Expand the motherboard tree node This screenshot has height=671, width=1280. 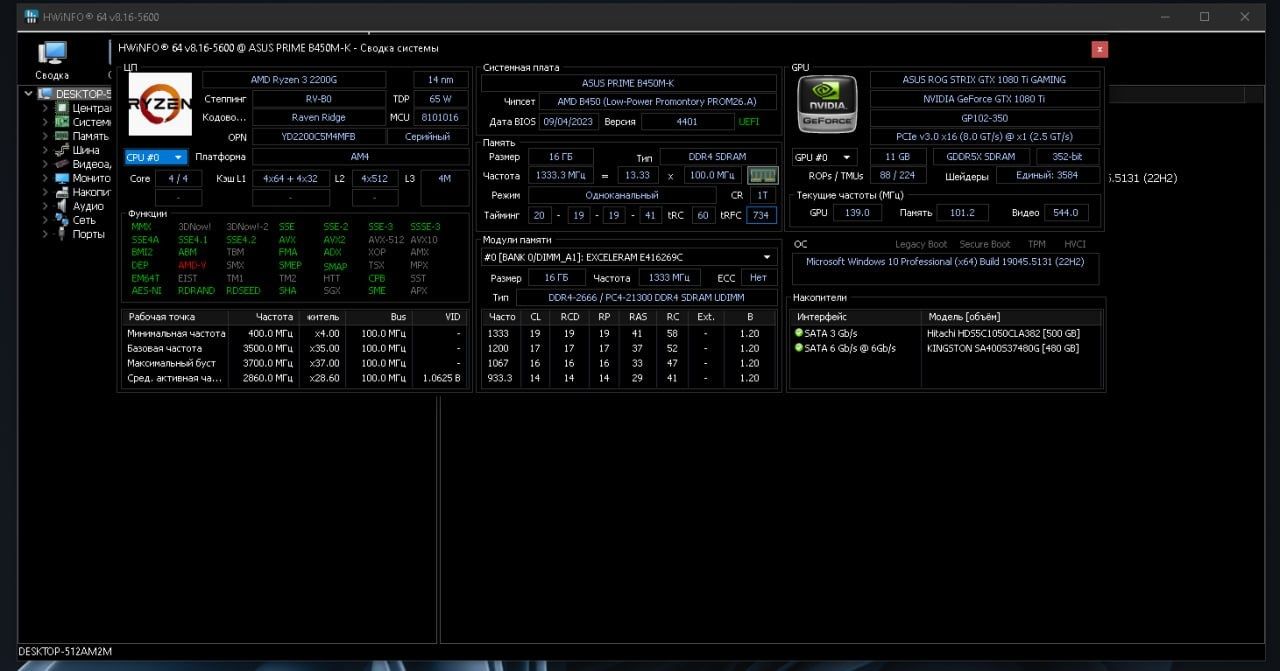(x=46, y=122)
